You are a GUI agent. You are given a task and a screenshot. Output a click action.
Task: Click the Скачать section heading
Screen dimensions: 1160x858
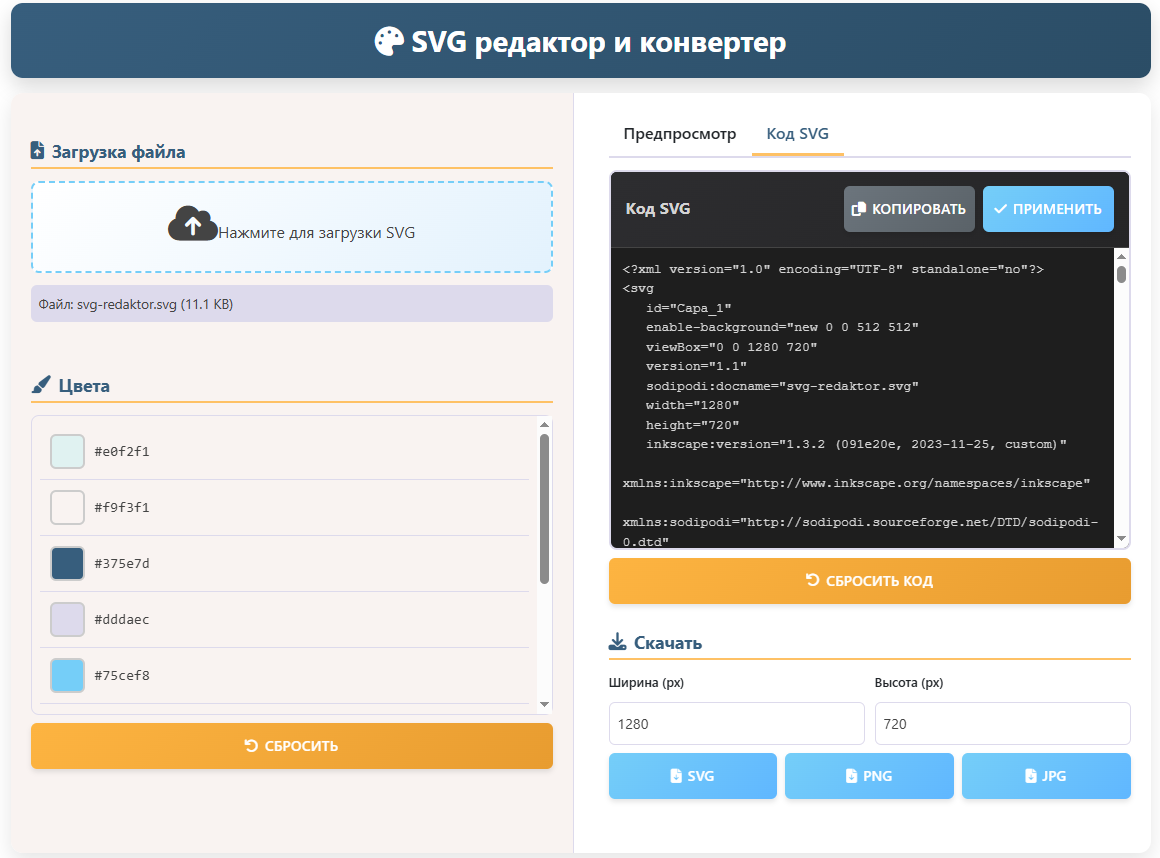[667, 643]
